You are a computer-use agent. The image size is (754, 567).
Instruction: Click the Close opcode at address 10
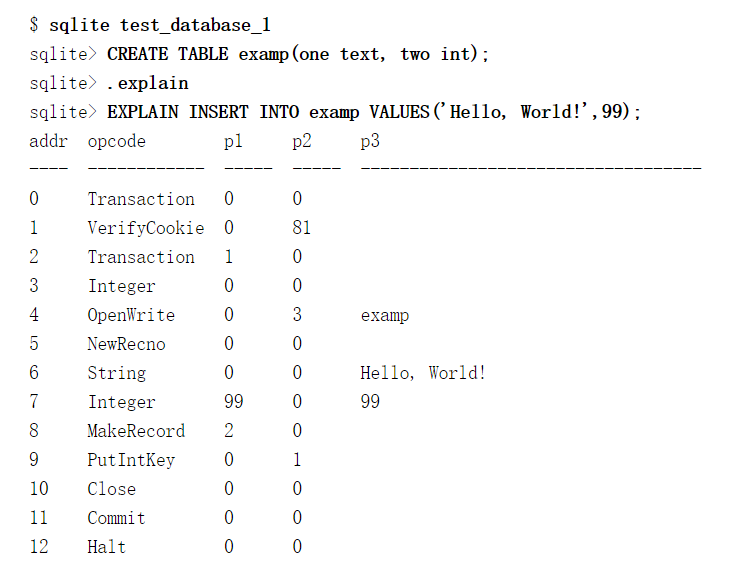(111, 489)
